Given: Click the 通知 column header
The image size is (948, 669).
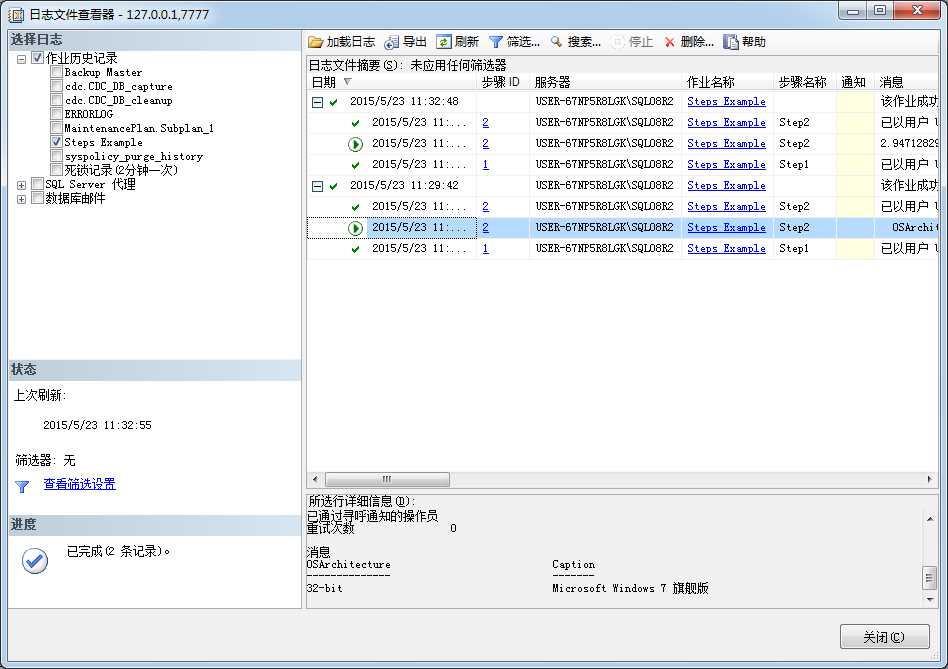Looking at the screenshot, I should click(855, 82).
